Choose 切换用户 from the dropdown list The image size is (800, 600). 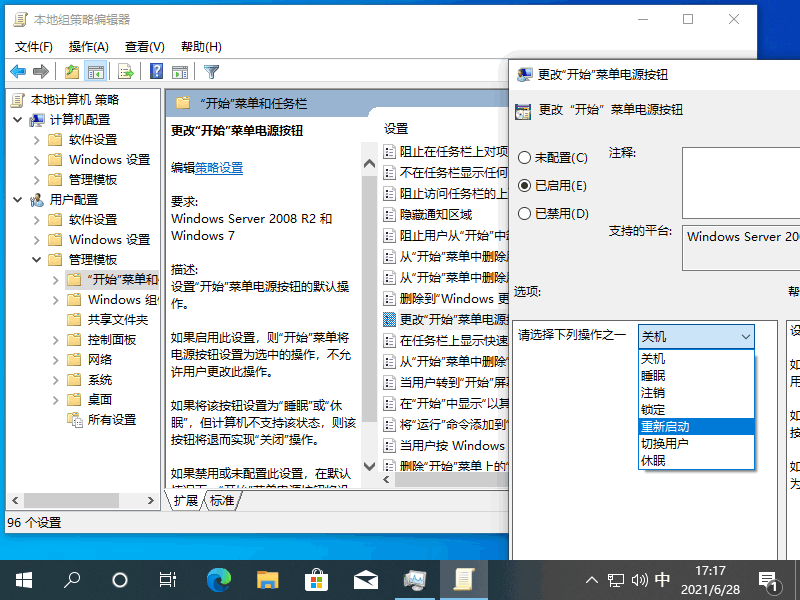[696, 443]
